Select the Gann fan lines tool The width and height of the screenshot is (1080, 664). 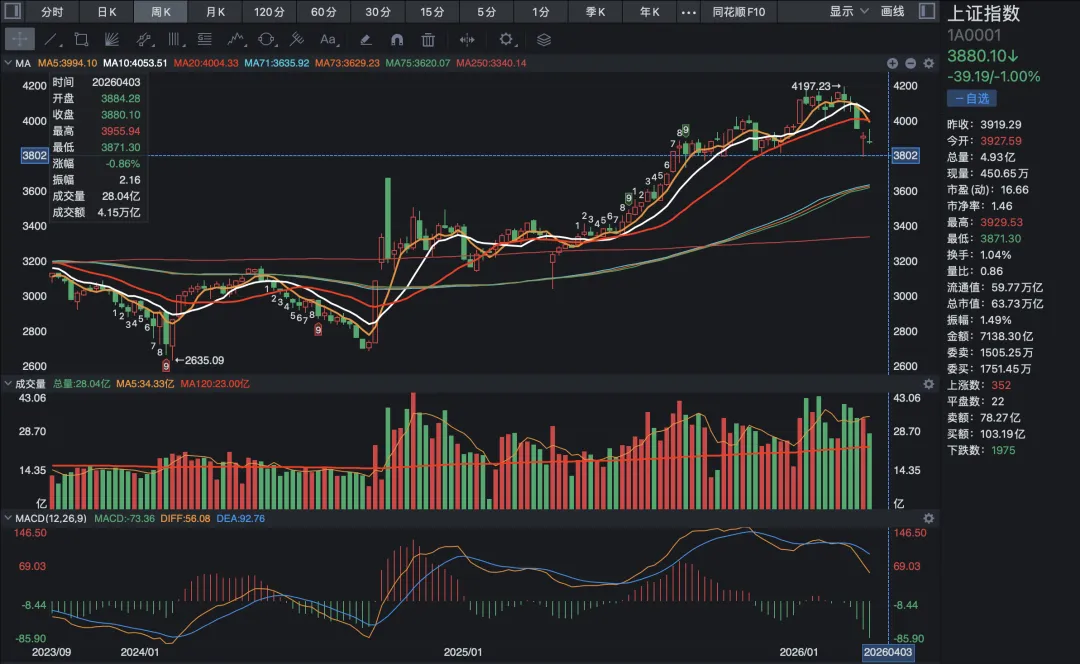(x=112, y=39)
